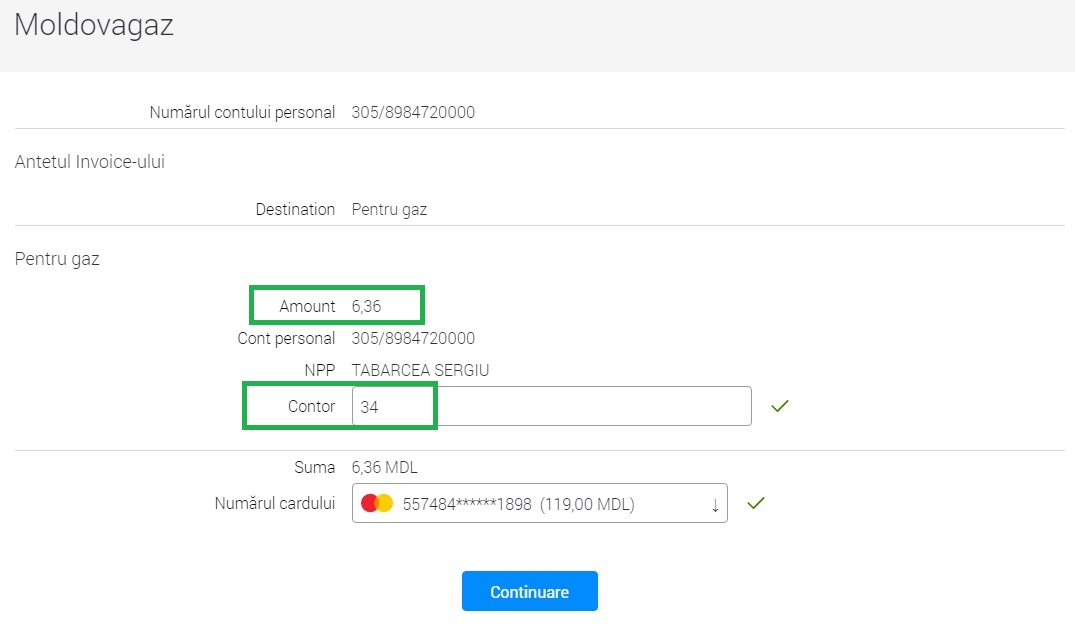Click the Contor field label
The width and height of the screenshot is (1075, 625).
pyautogui.click(x=312, y=406)
